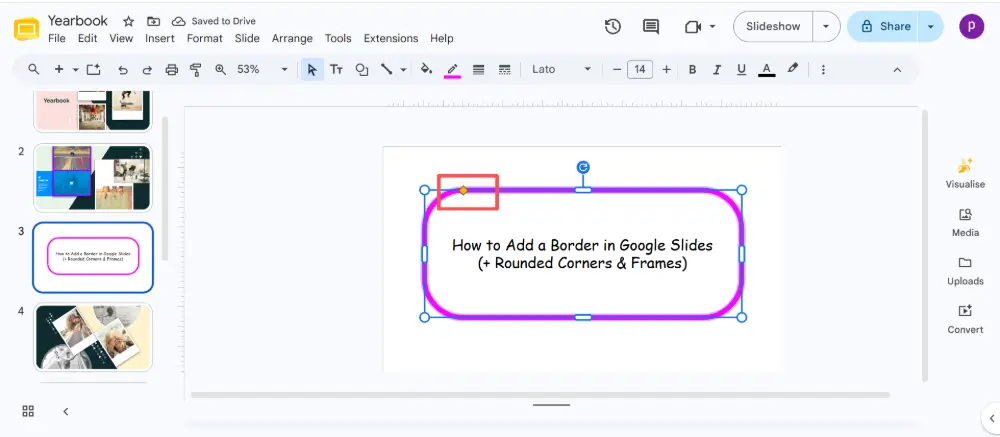
Task: Open the Tools menu
Action: tap(338, 38)
